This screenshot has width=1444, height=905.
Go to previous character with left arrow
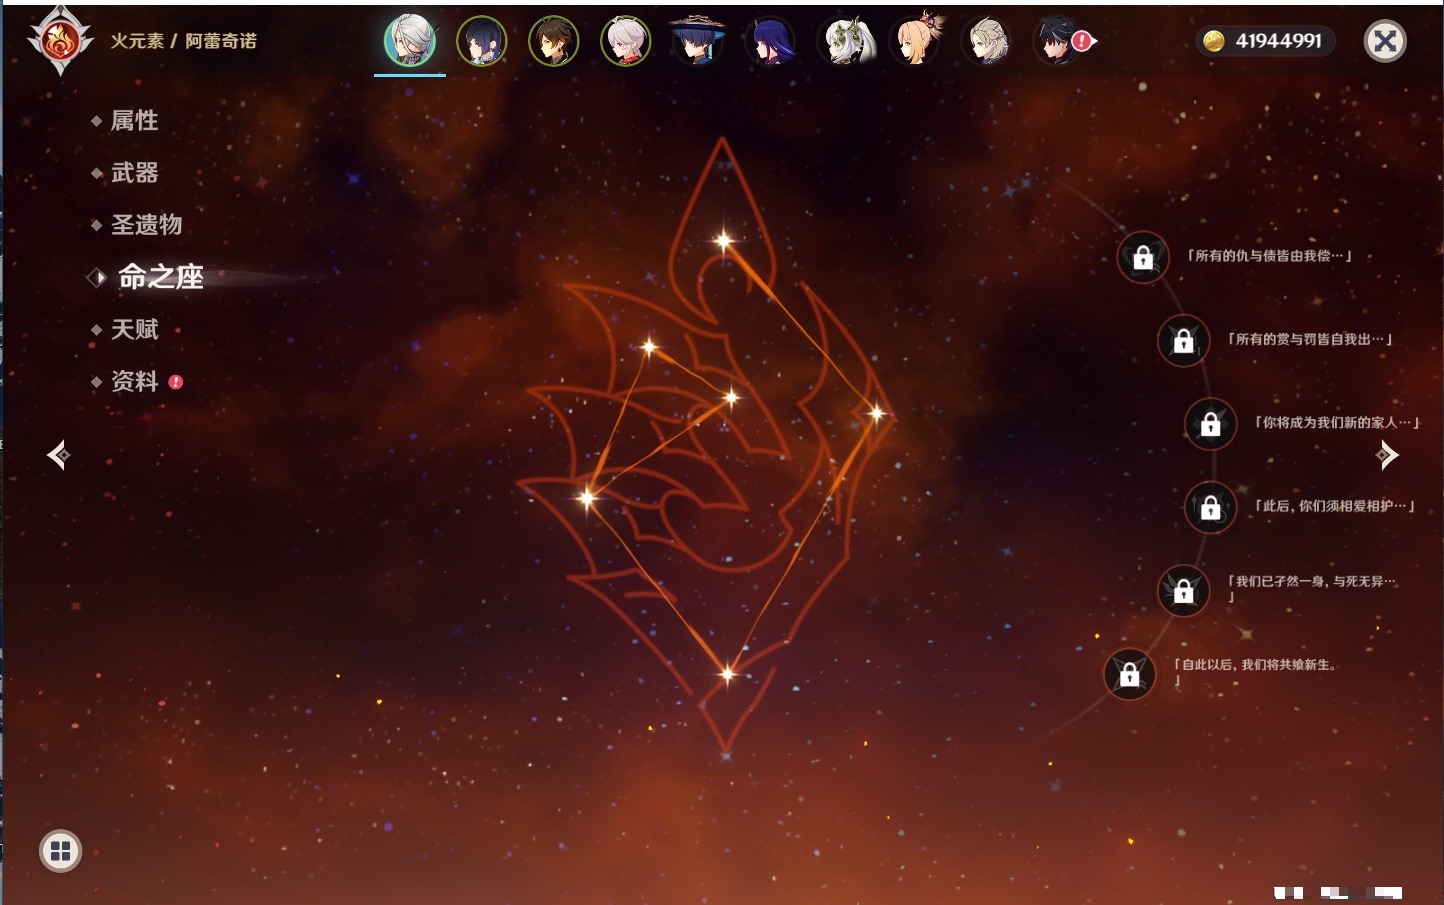[x=59, y=455]
